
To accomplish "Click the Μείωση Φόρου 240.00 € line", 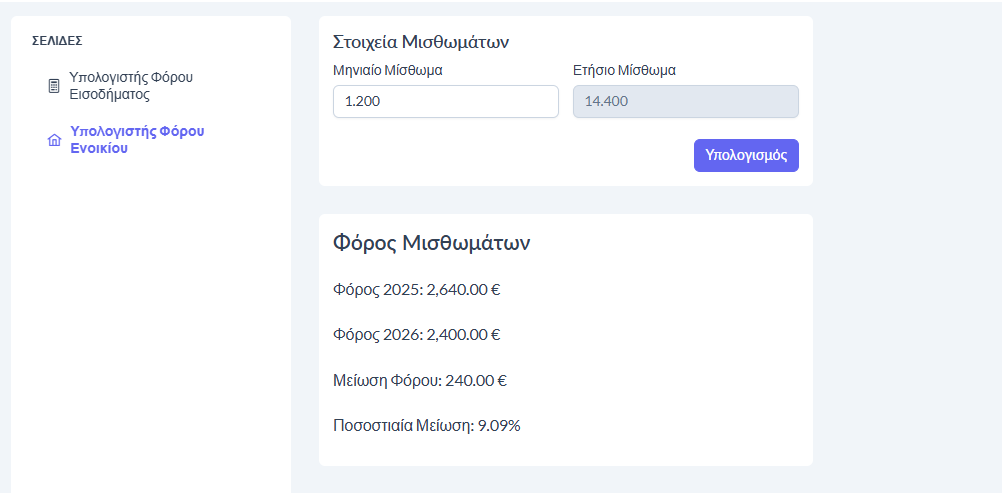I will (x=419, y=380).
